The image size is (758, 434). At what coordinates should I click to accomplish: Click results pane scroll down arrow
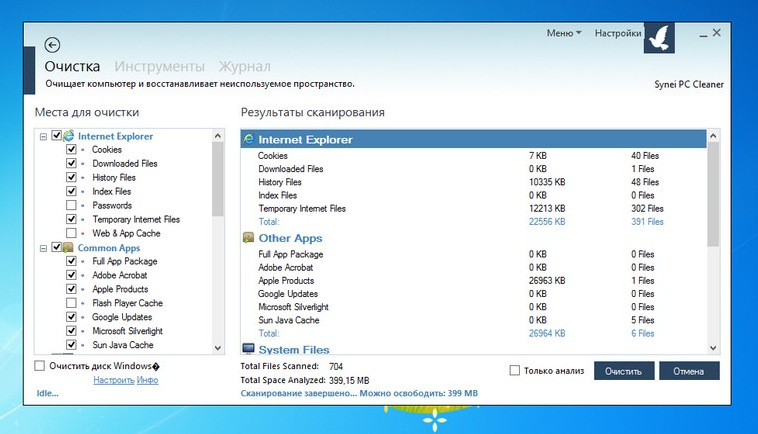[x=713, y=348]
